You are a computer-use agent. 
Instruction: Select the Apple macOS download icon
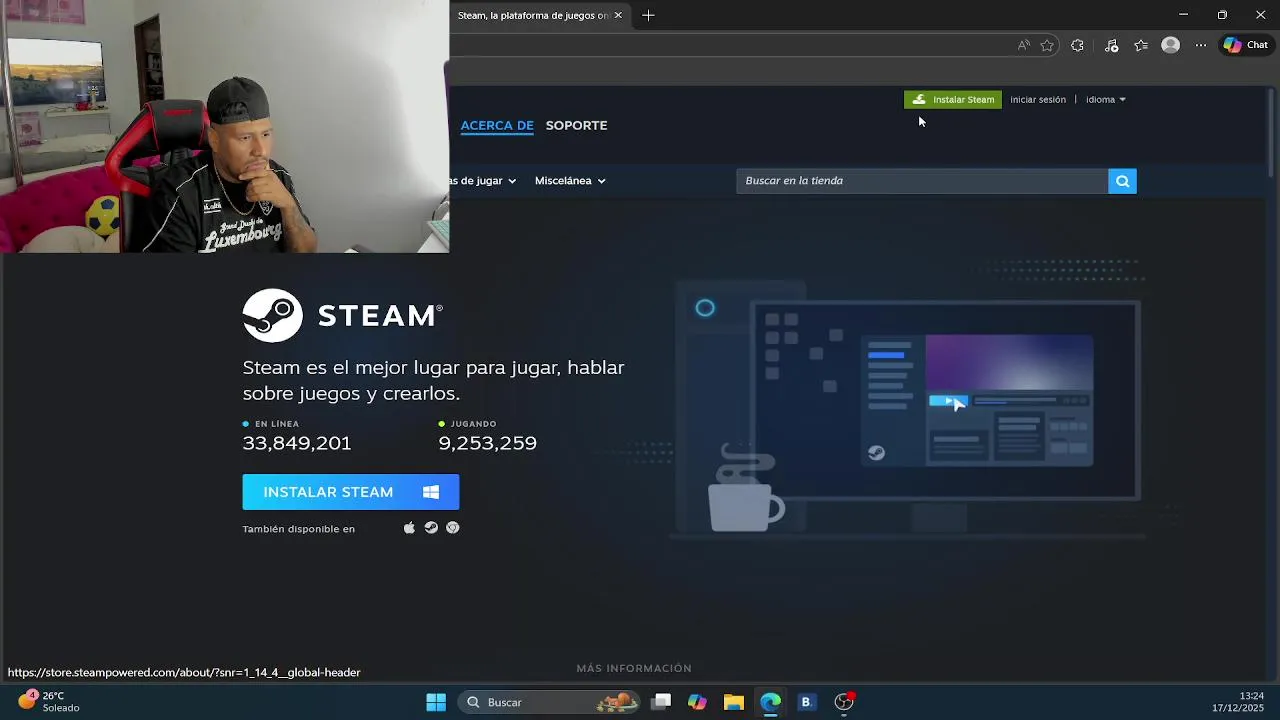pyautogui.click(x=409, y=528)
